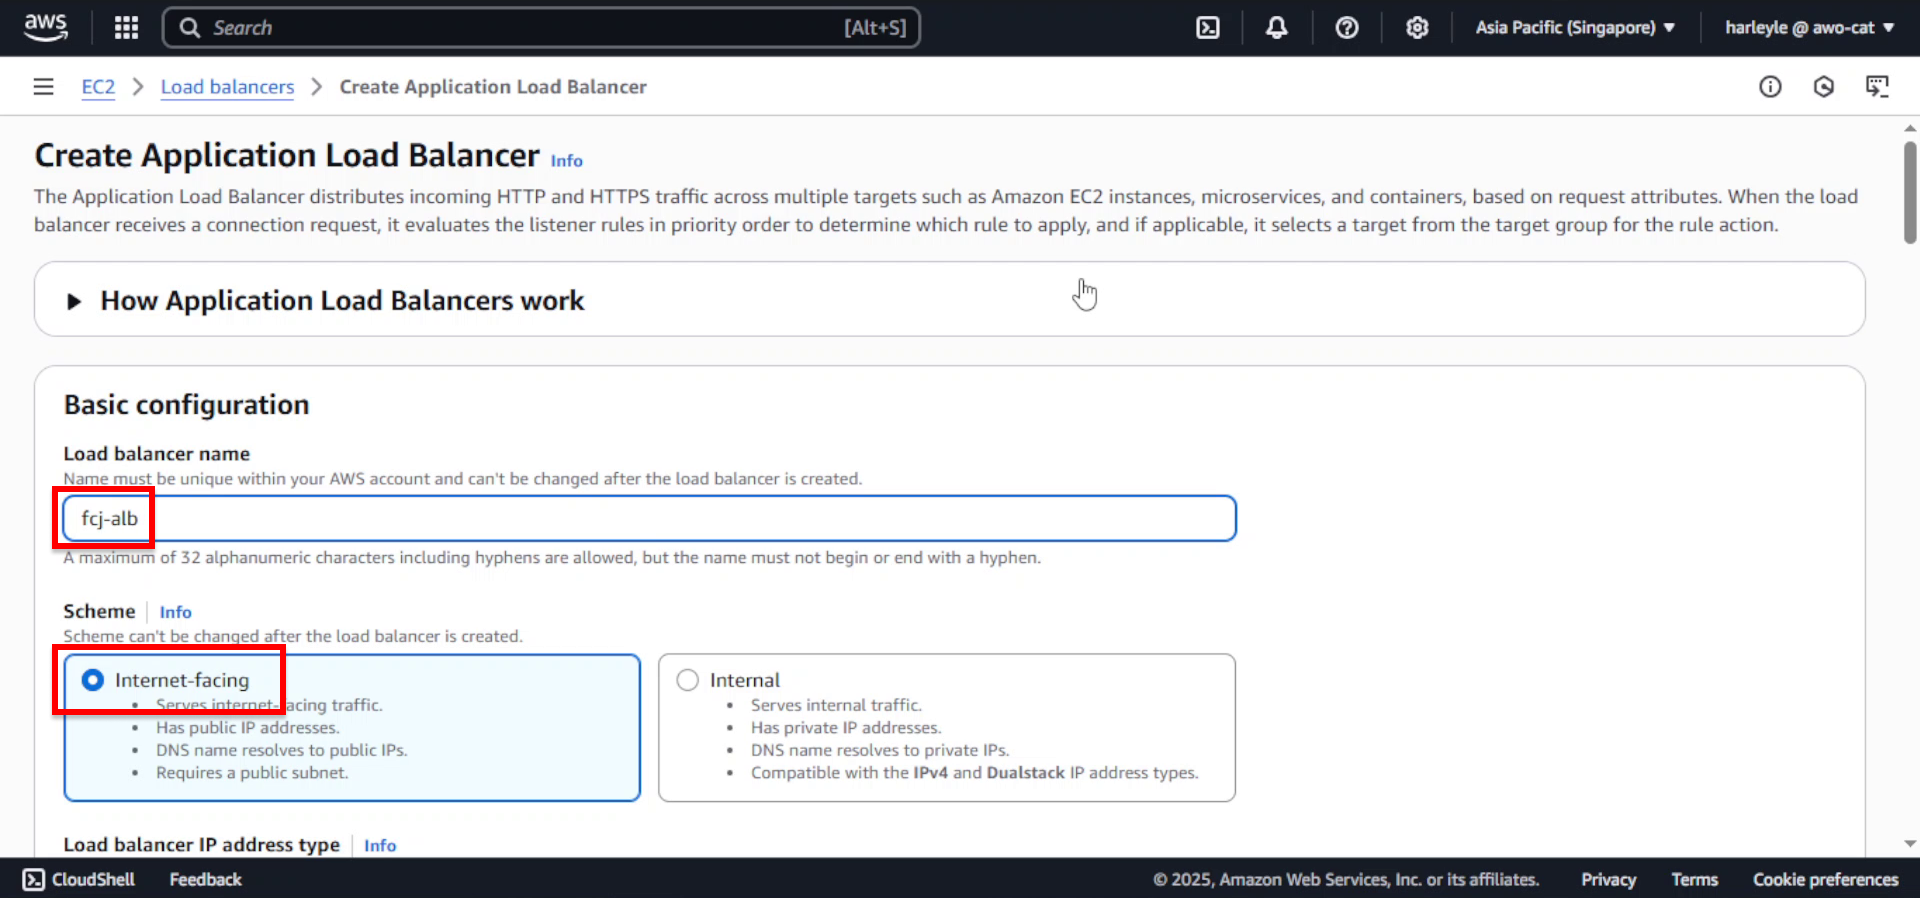
Task: Open Info link next to page title
Action: pos(566,161)
